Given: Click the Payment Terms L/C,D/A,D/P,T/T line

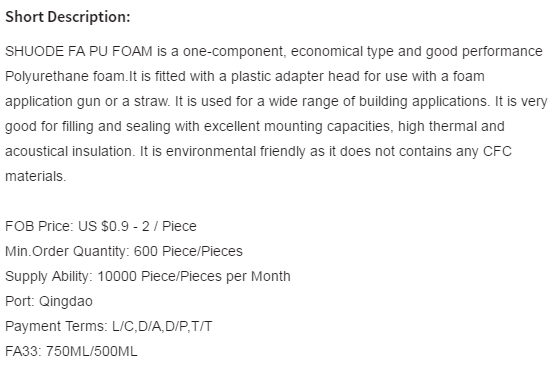Looking at the screenshot, I should point(109,326).
